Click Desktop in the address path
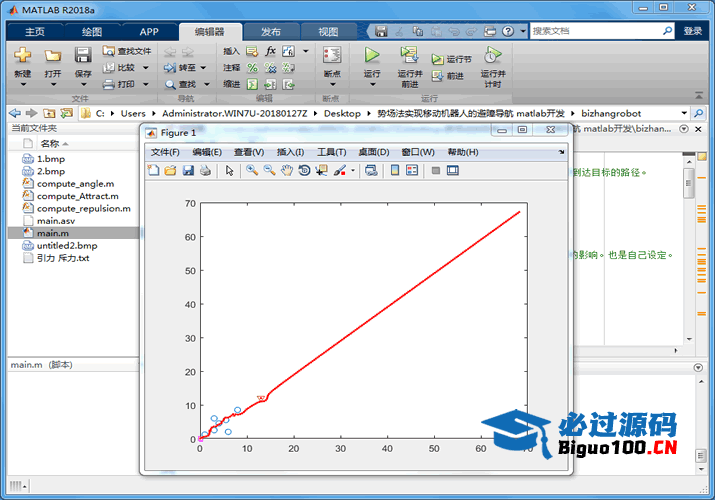The height and width of the screenshot is (500, 715). (x=342, y=113)
